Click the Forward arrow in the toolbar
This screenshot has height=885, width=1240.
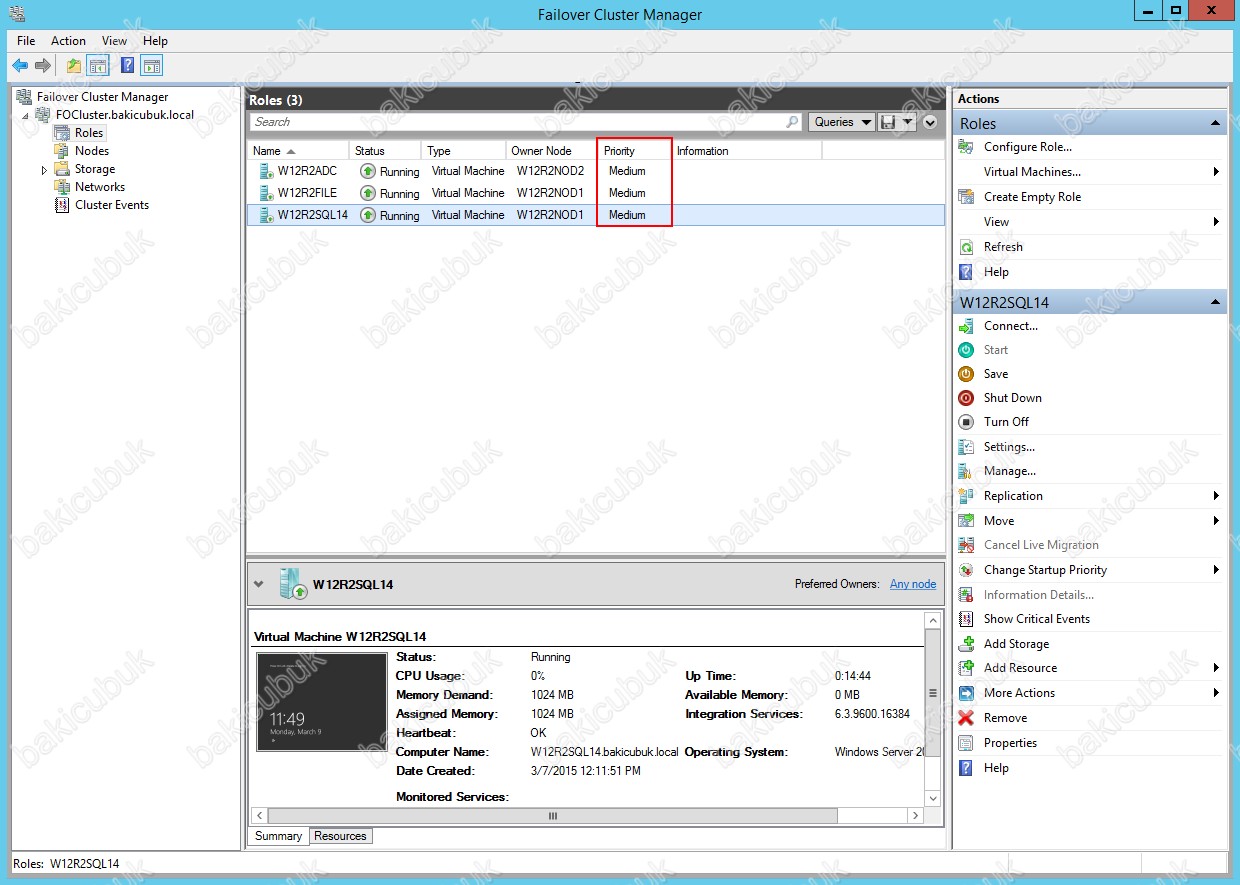click(x=43, y=66)
